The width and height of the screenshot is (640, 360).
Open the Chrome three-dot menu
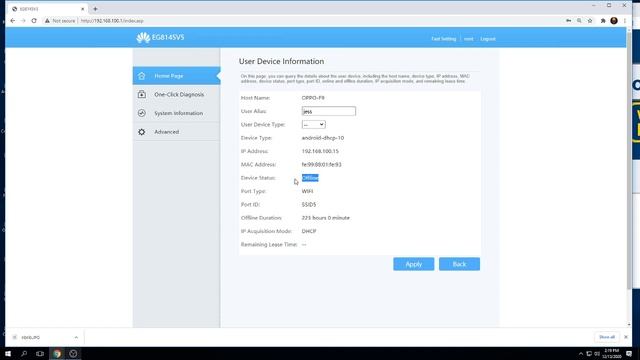(x=624, y=21)
